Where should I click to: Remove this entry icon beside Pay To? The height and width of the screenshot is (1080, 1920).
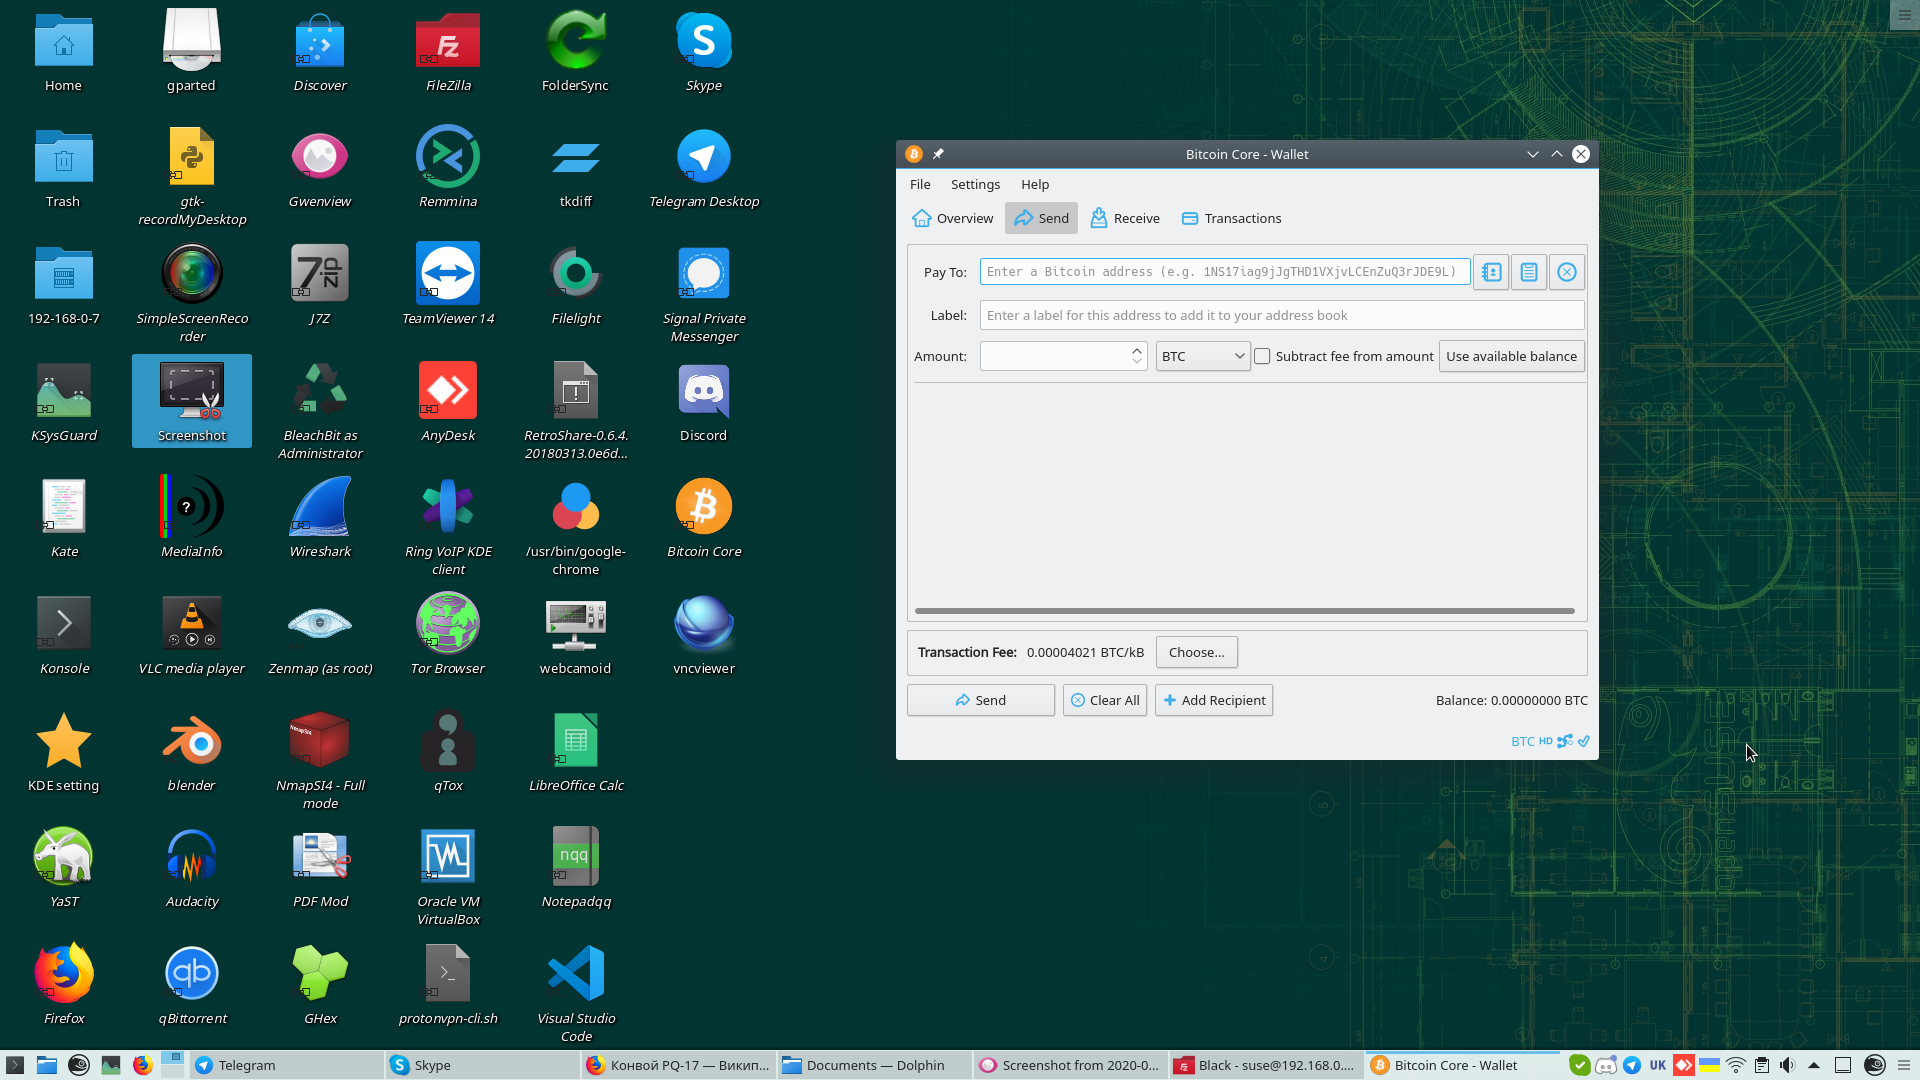click(x=1567, y=272)
